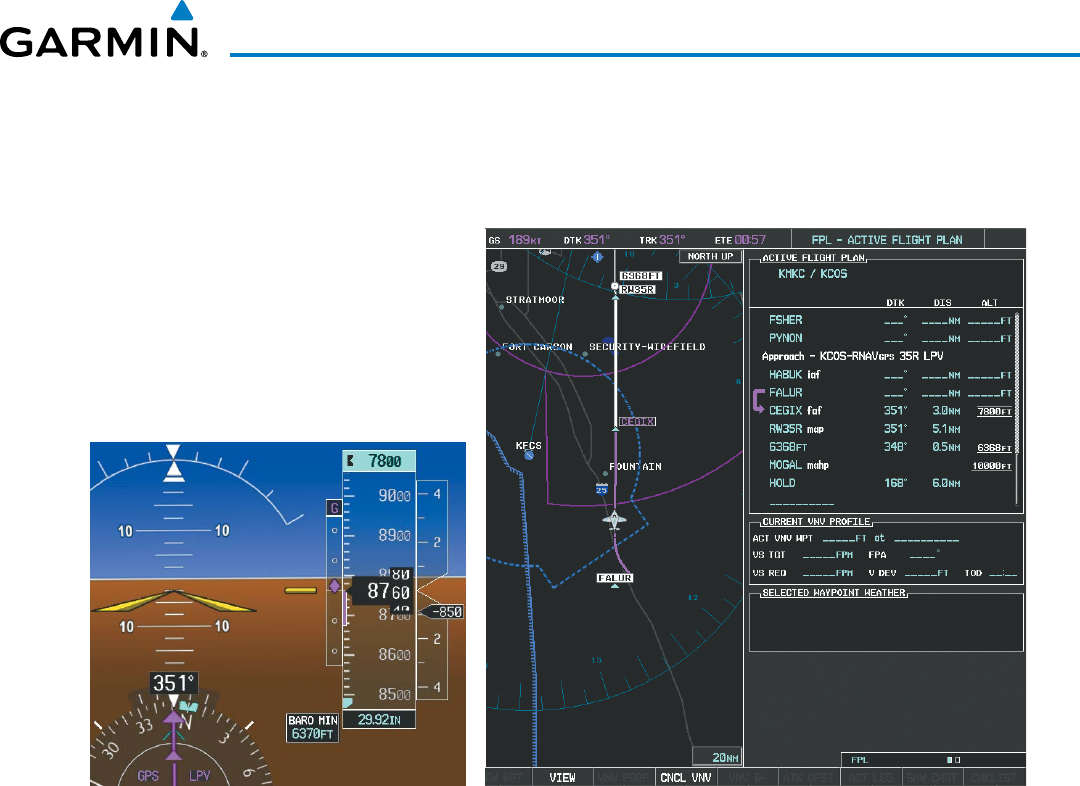Click the STRATMOOR city label on map
Screen dimensions: 1080x786
coord(535,300)
